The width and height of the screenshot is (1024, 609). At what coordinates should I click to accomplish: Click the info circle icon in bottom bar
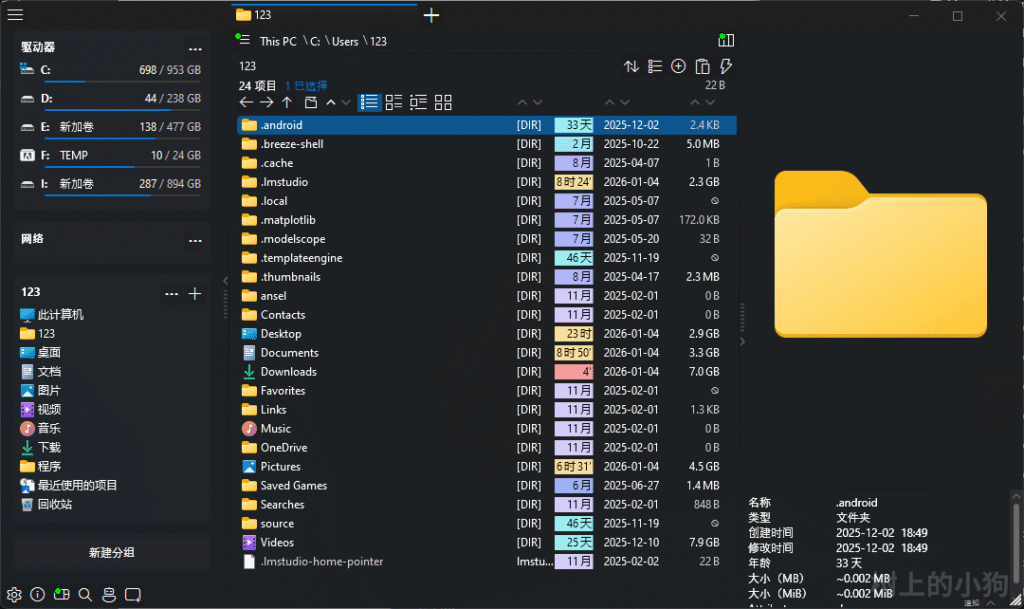pyautogui.click(x=37, y=595)
